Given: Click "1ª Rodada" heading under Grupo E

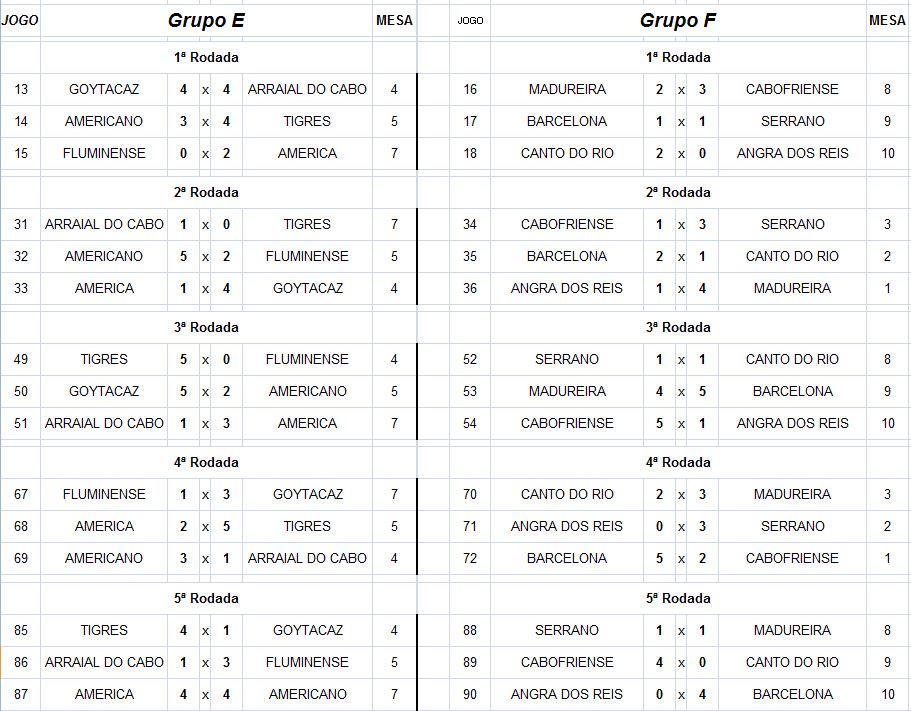Looking at the screenshot, I should tap(206, 57).
